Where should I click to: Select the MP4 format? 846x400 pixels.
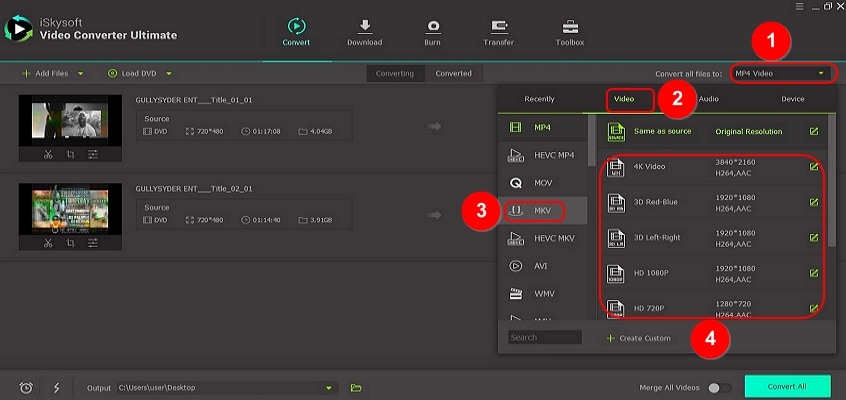click(x=542, y=127)
